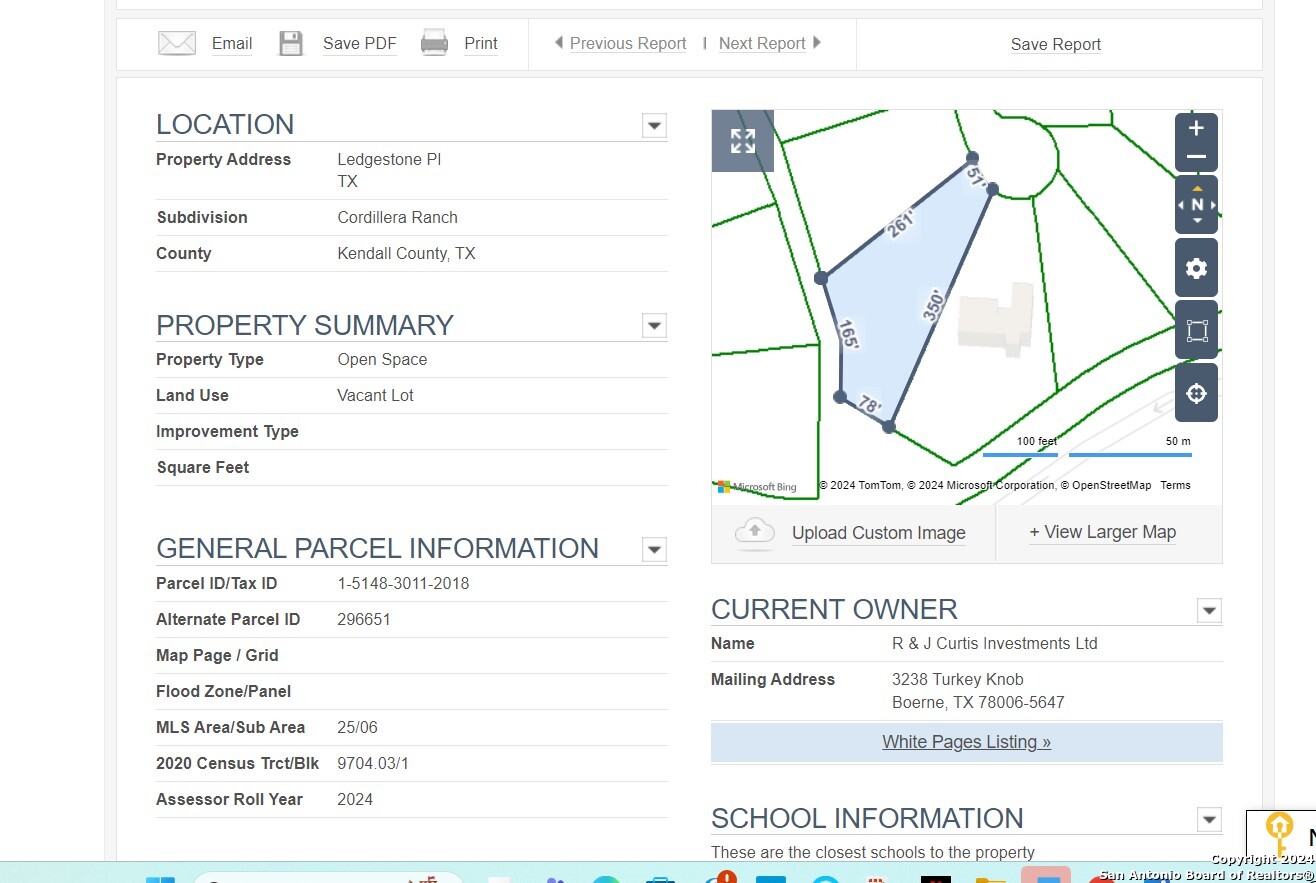Collapse the LOCATION section

point(654,126)
